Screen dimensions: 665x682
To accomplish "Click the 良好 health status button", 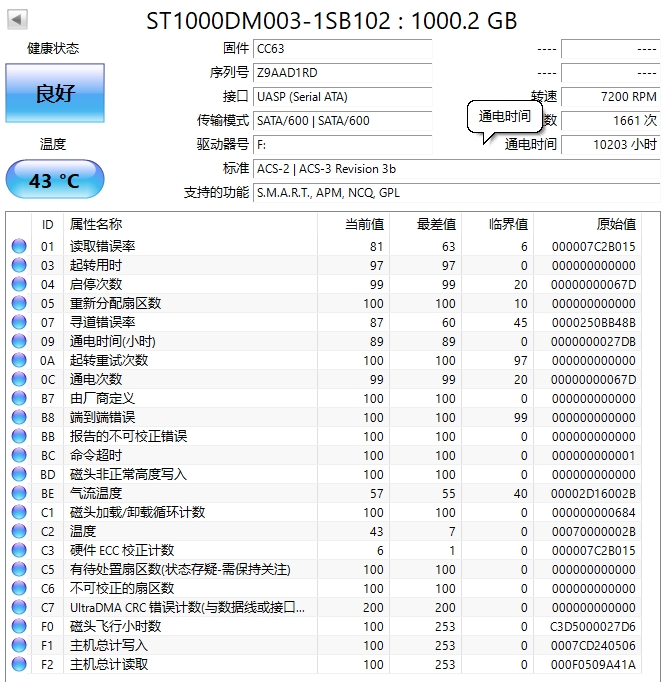I will [55, 93].
